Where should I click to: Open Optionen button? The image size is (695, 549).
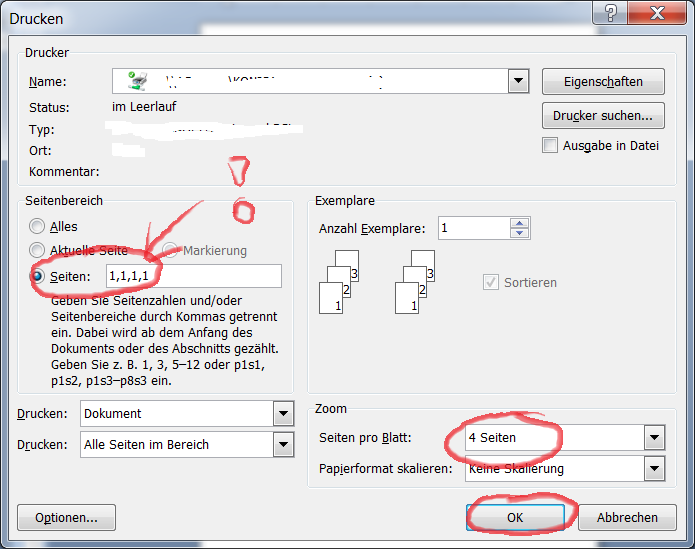66,518
